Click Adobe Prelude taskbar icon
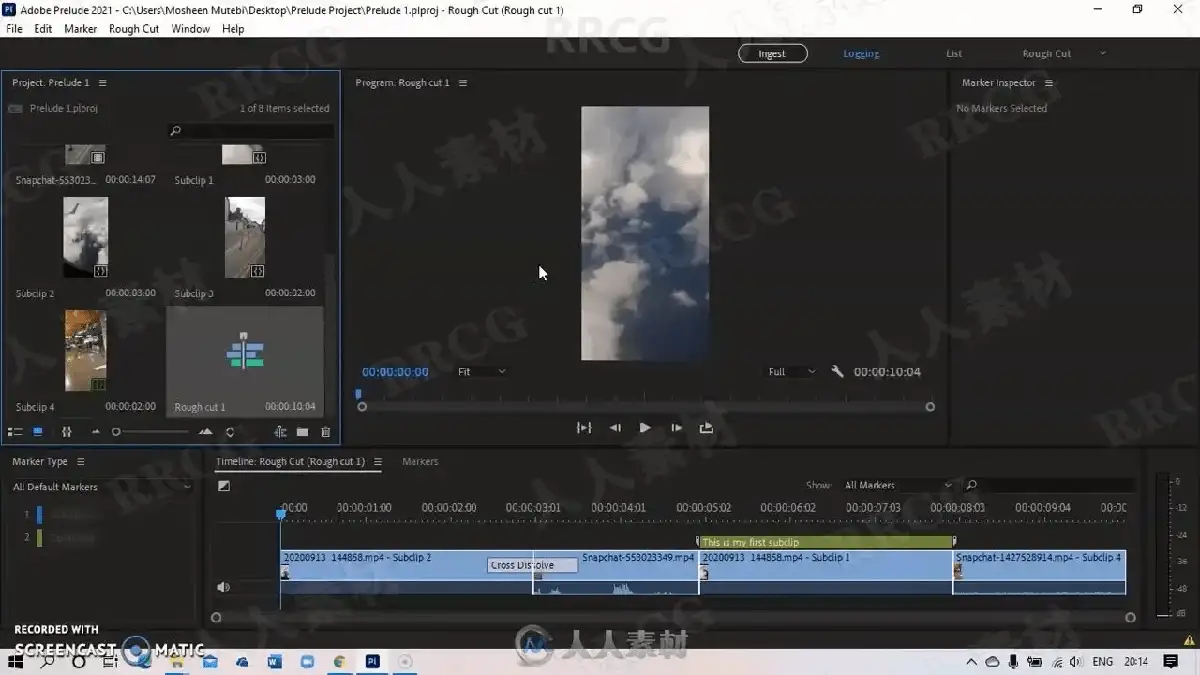 [x=372, y=662]
